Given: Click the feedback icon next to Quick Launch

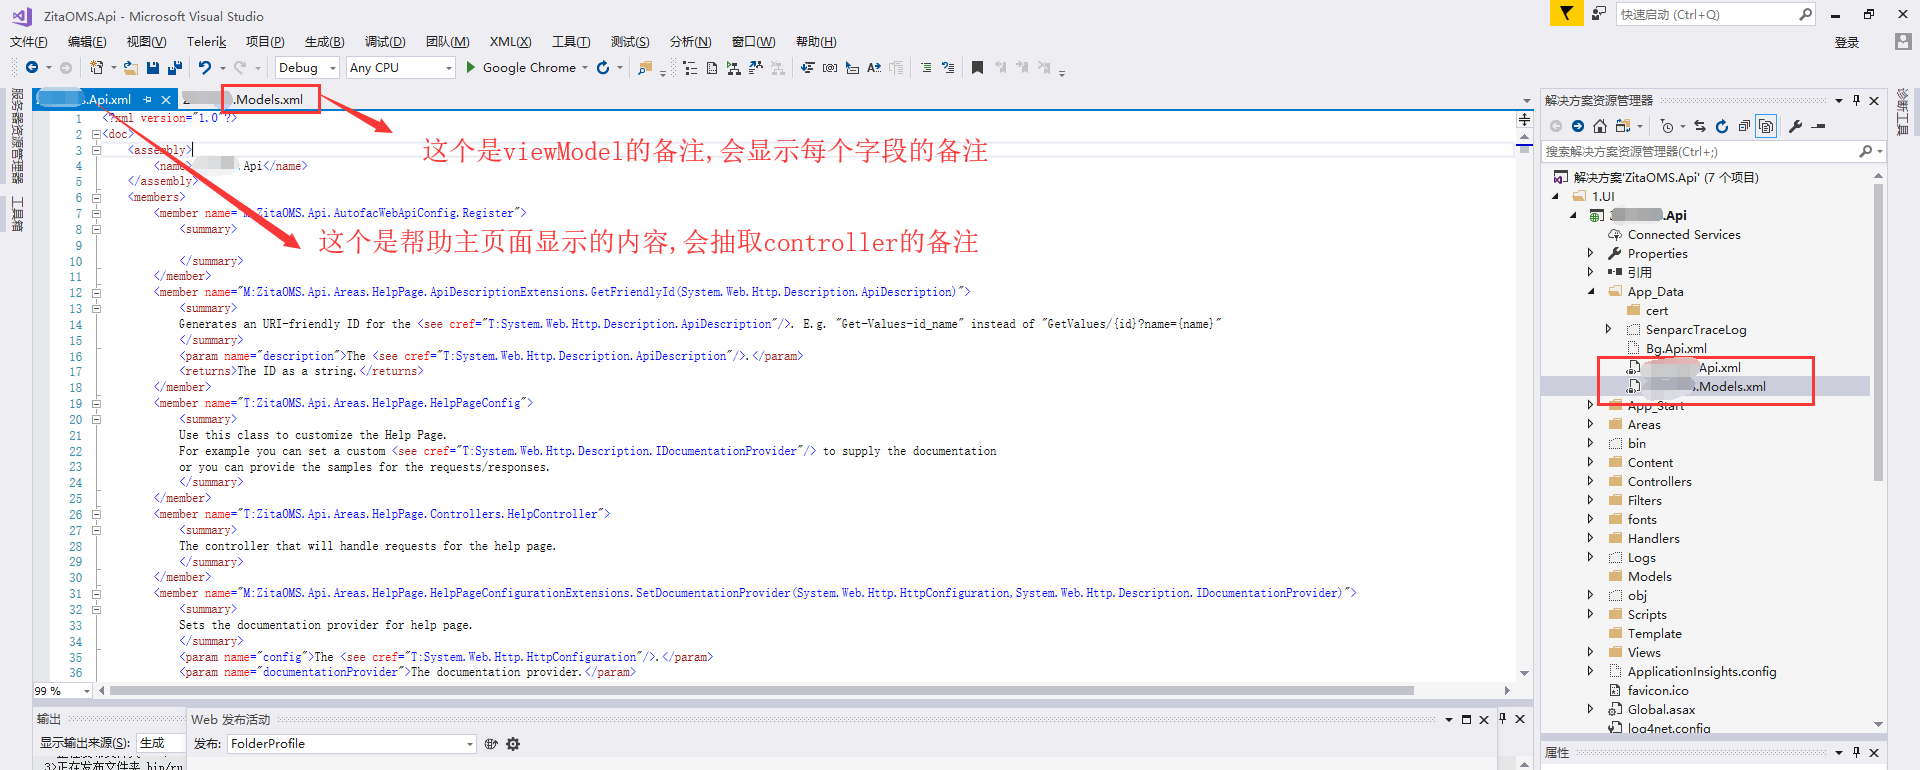Looking at the screenshot, I should click(1598, 14).
